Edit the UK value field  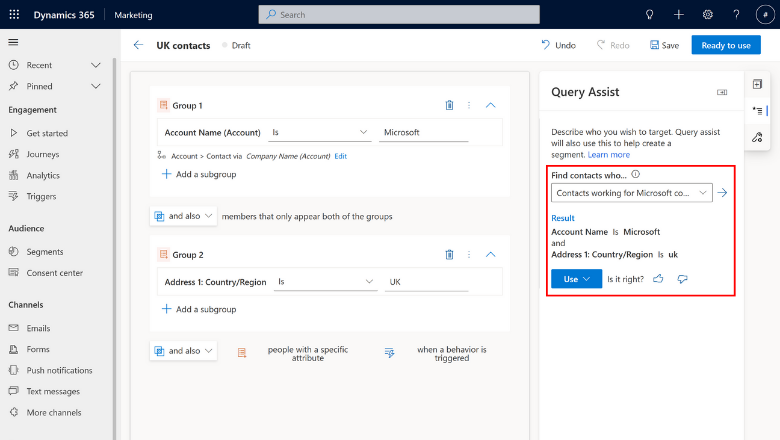[426, 282]
